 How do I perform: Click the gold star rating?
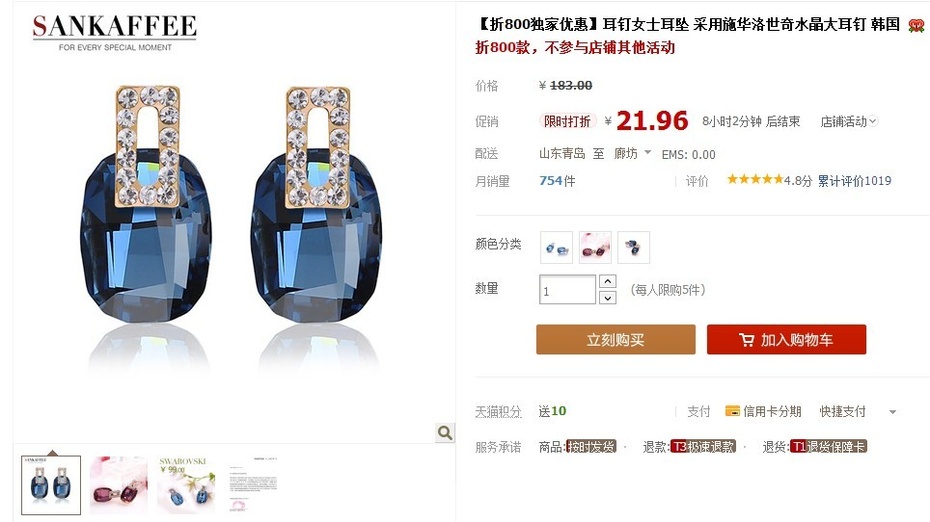click(755, 179)
